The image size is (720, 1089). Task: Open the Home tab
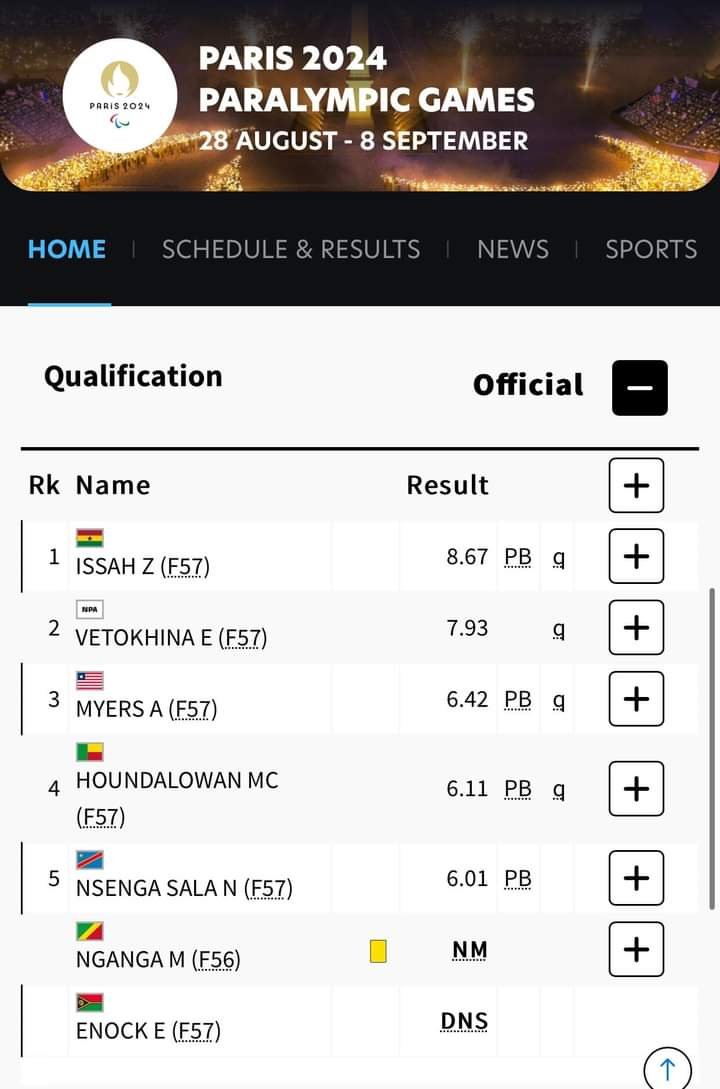click(x=67, y=249)
